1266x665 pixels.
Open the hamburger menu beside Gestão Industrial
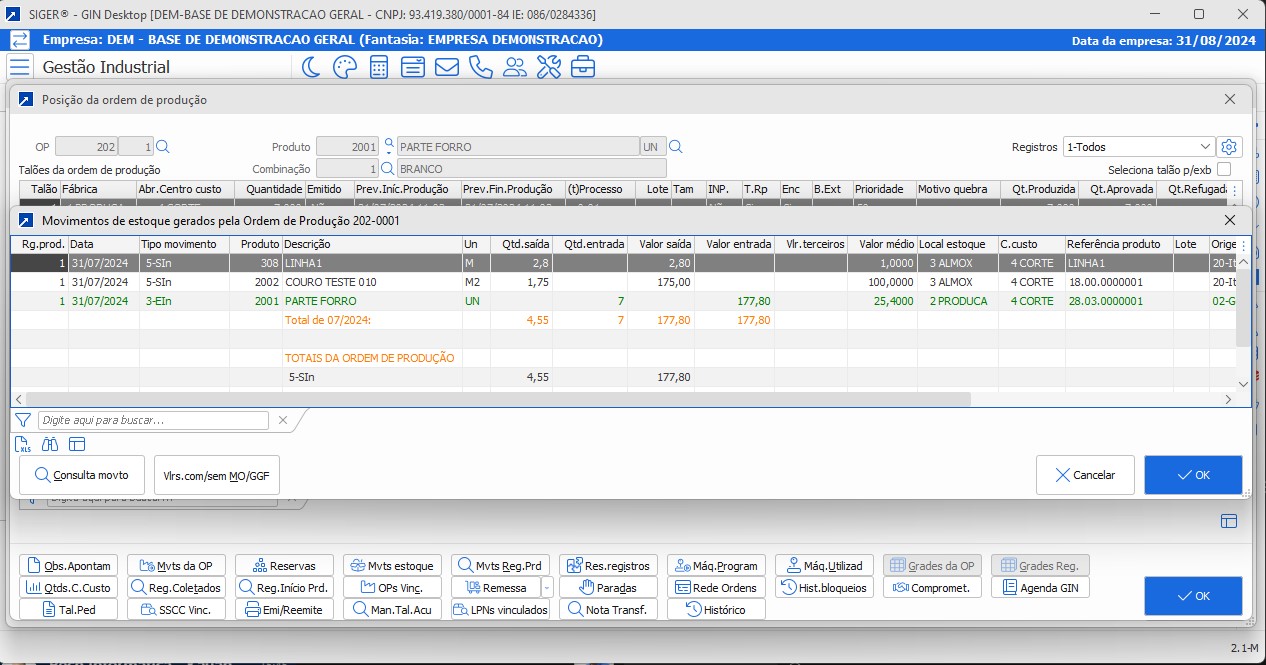coord(19,67)
